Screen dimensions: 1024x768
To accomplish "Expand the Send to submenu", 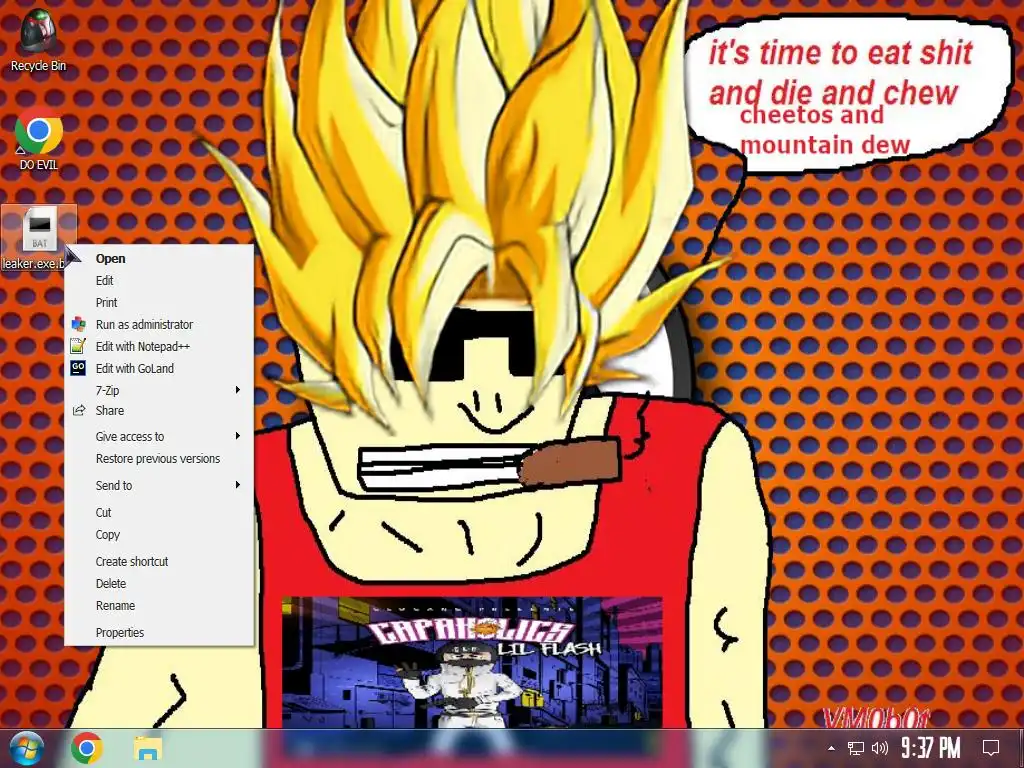I will point(159,486).
